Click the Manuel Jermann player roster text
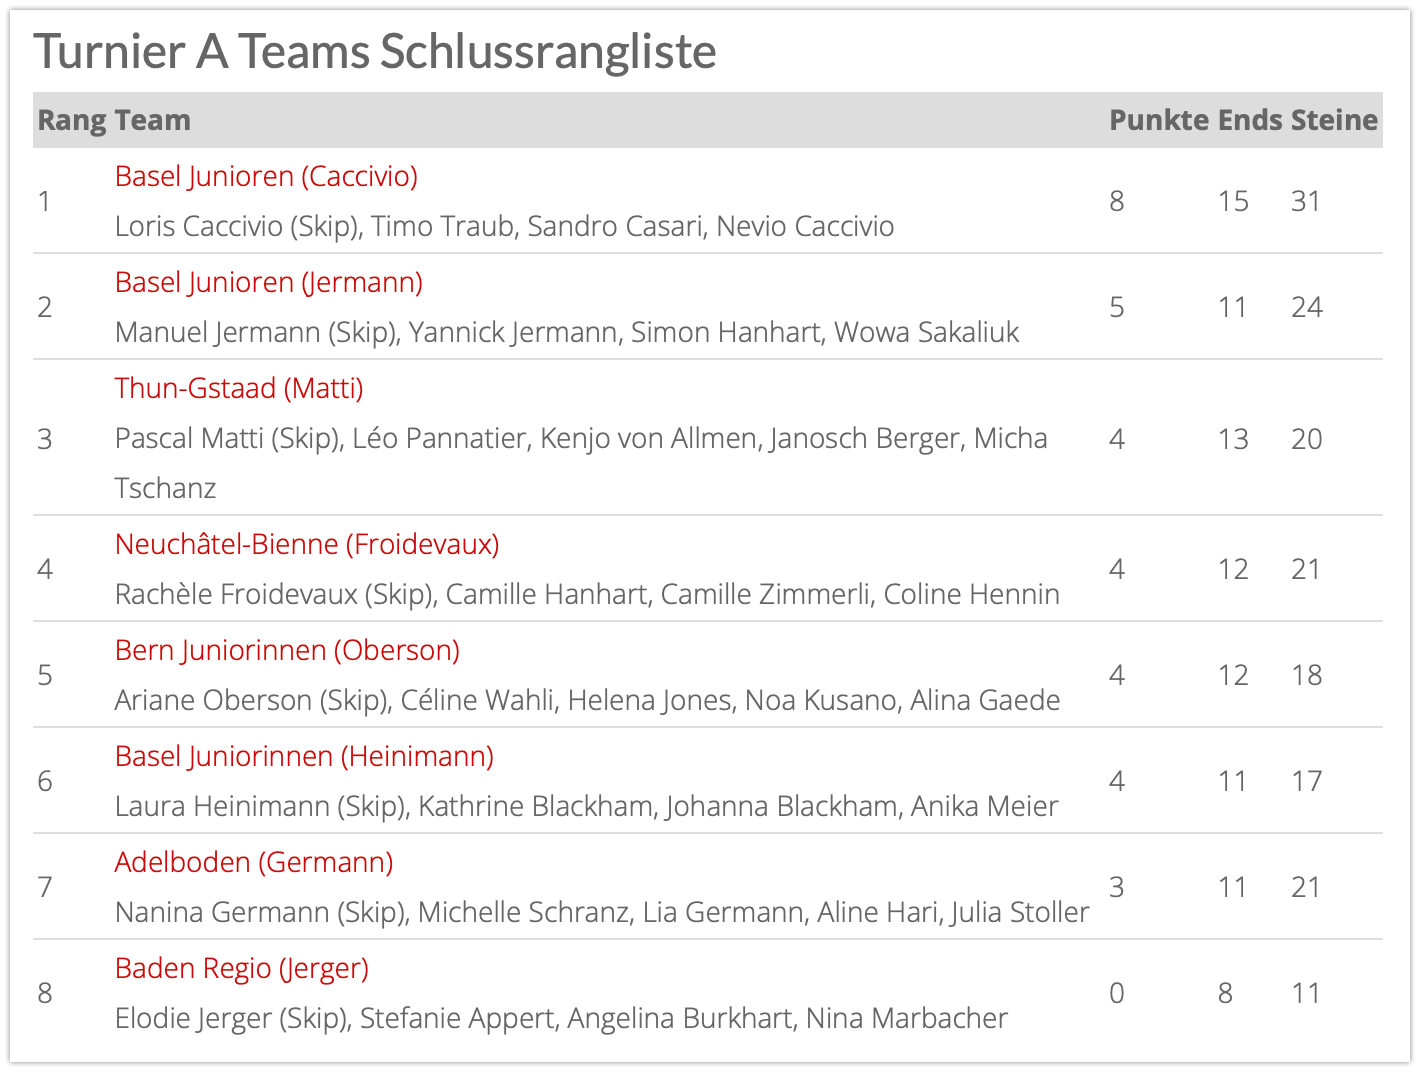Image resolution: width=1420 pixels, height=1072 pixels. pyautogui.click(x=566, y=332)
